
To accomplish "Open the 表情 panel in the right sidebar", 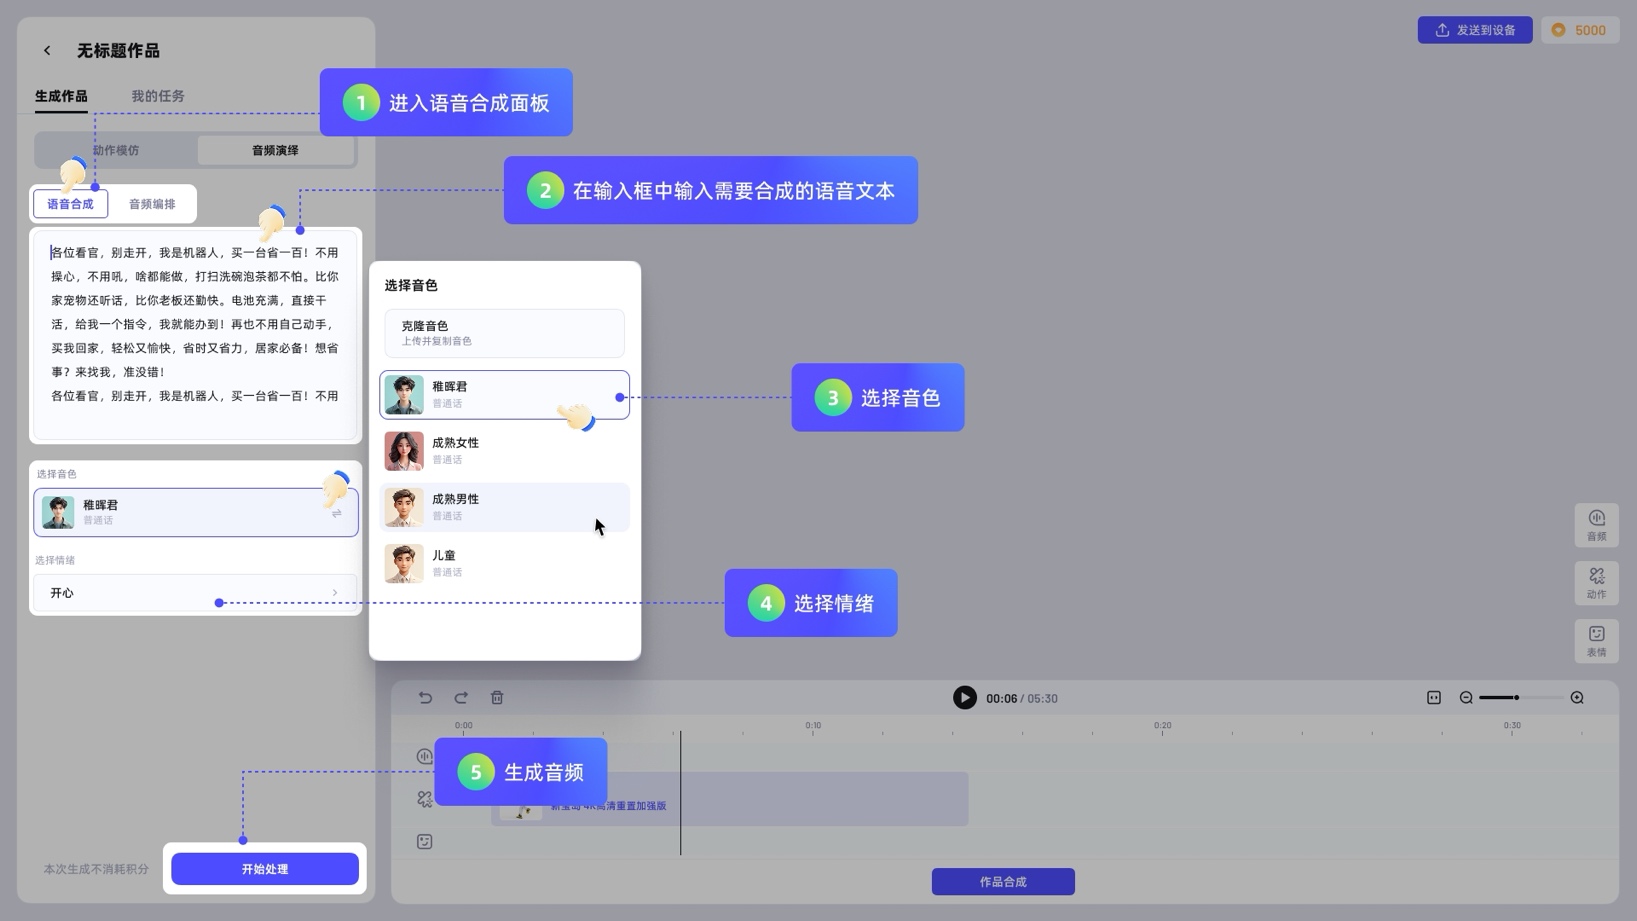I will [1597, 641].
